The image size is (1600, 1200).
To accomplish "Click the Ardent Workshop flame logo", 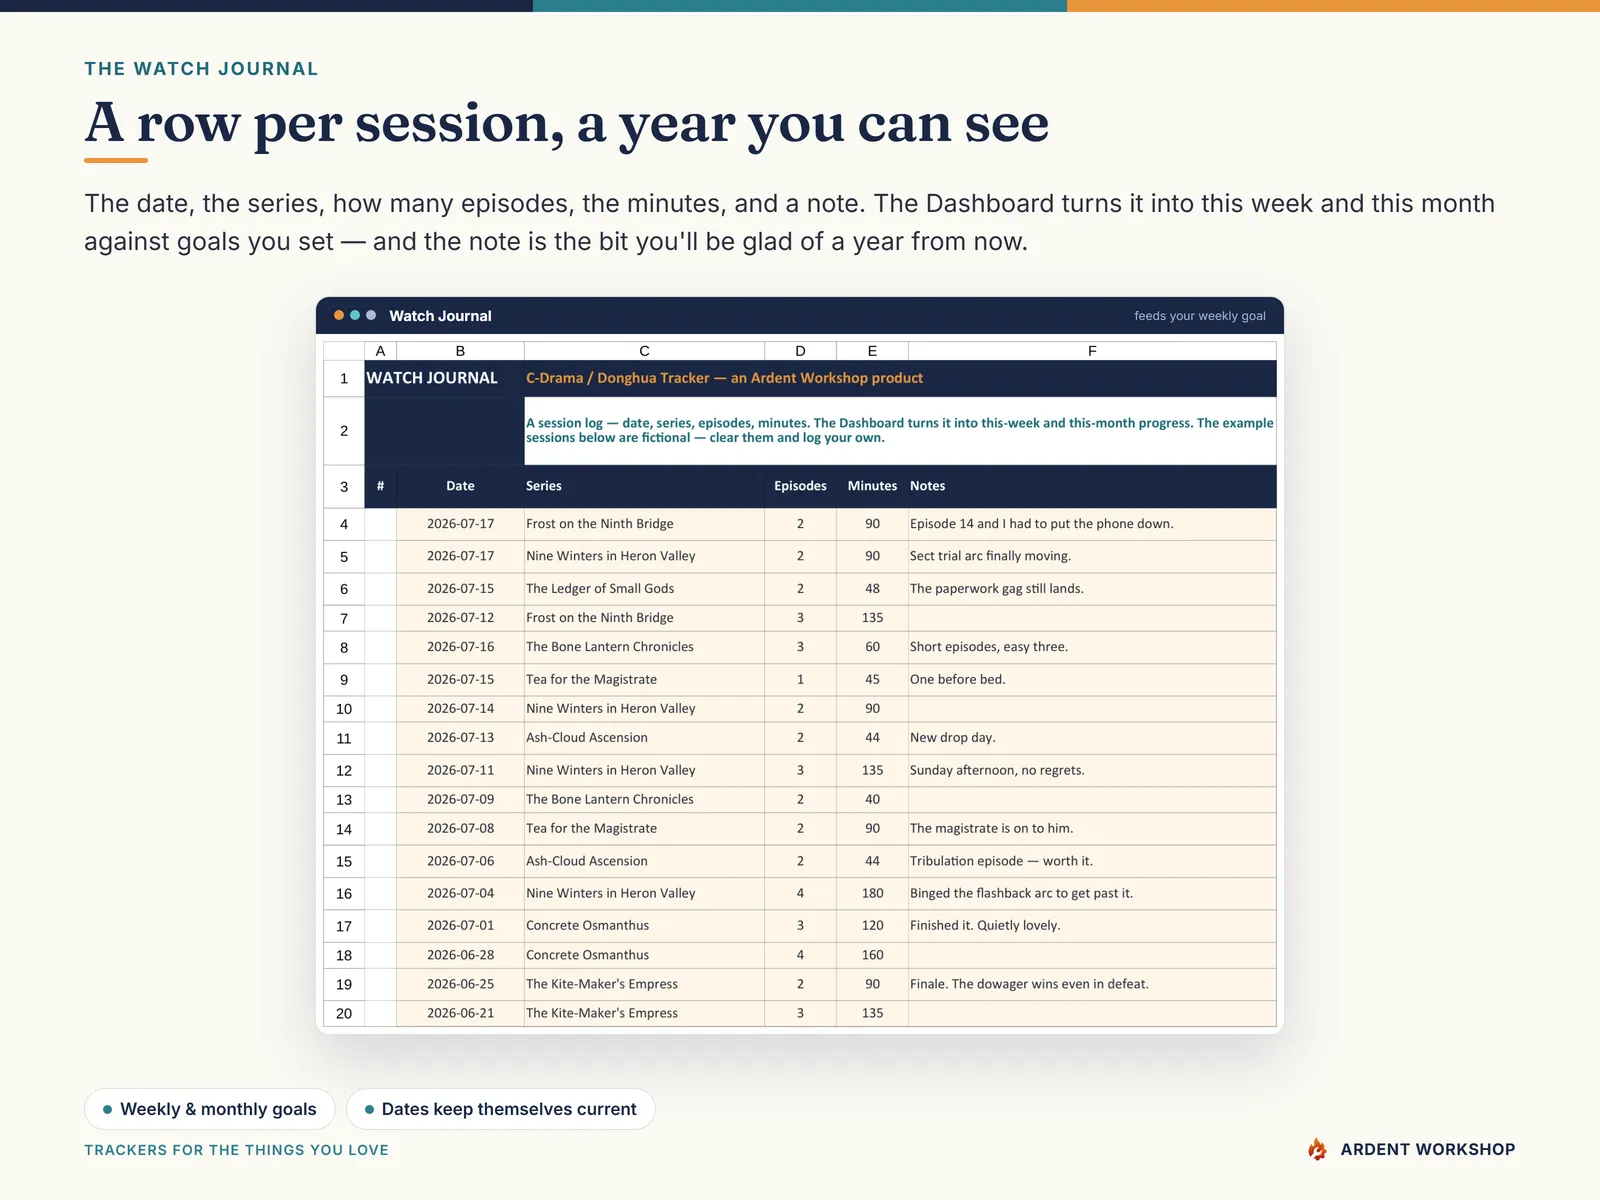I will 1317,1149.
